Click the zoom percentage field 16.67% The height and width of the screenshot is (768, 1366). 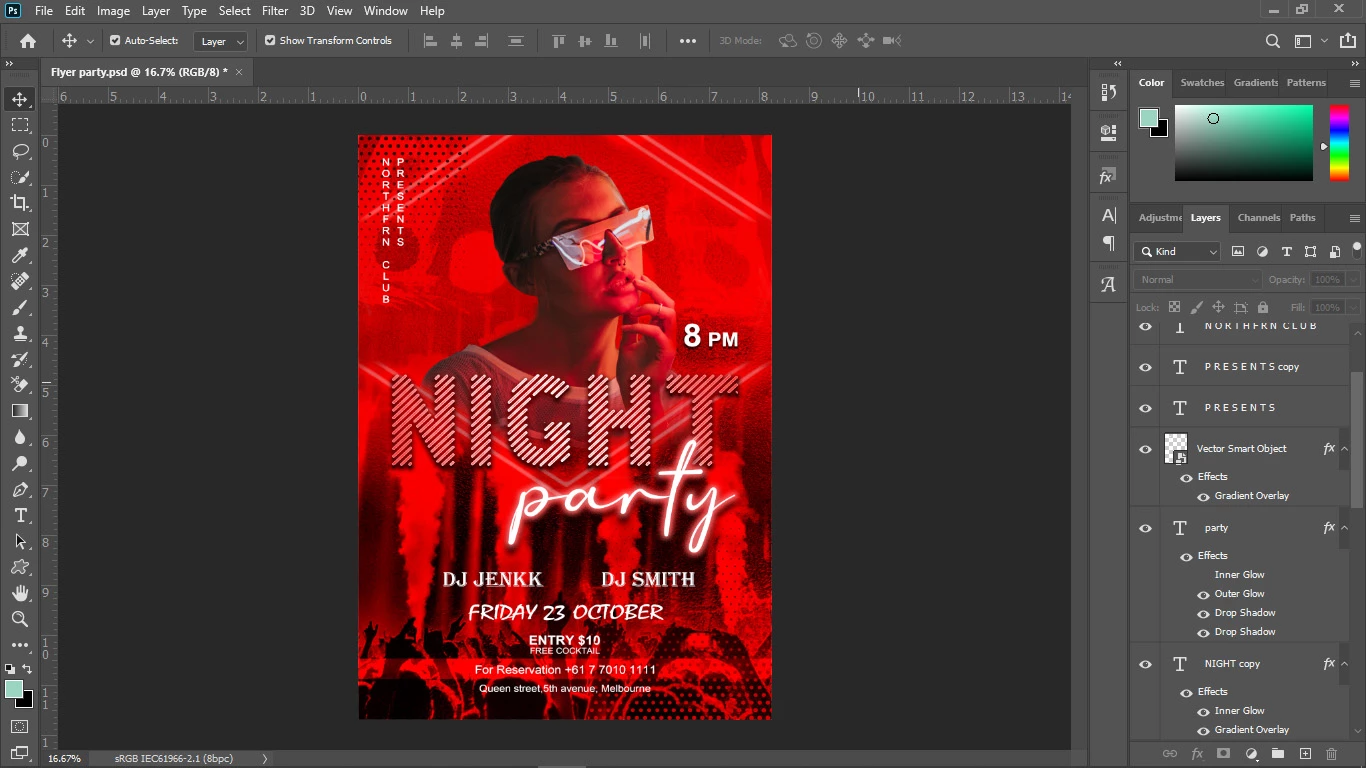(65, 759)
